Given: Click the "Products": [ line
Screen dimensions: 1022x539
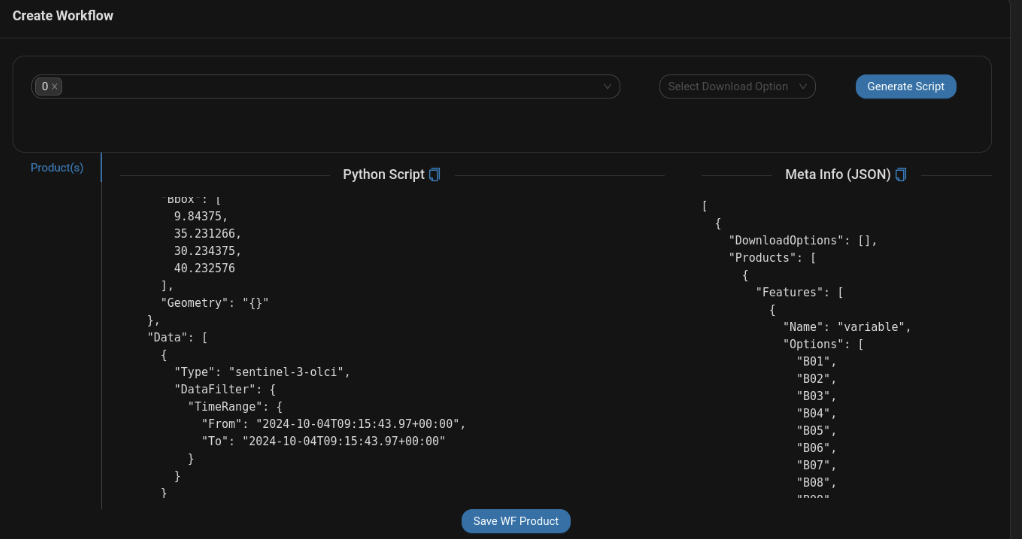Looking at the screenshot, I should 772,258.
